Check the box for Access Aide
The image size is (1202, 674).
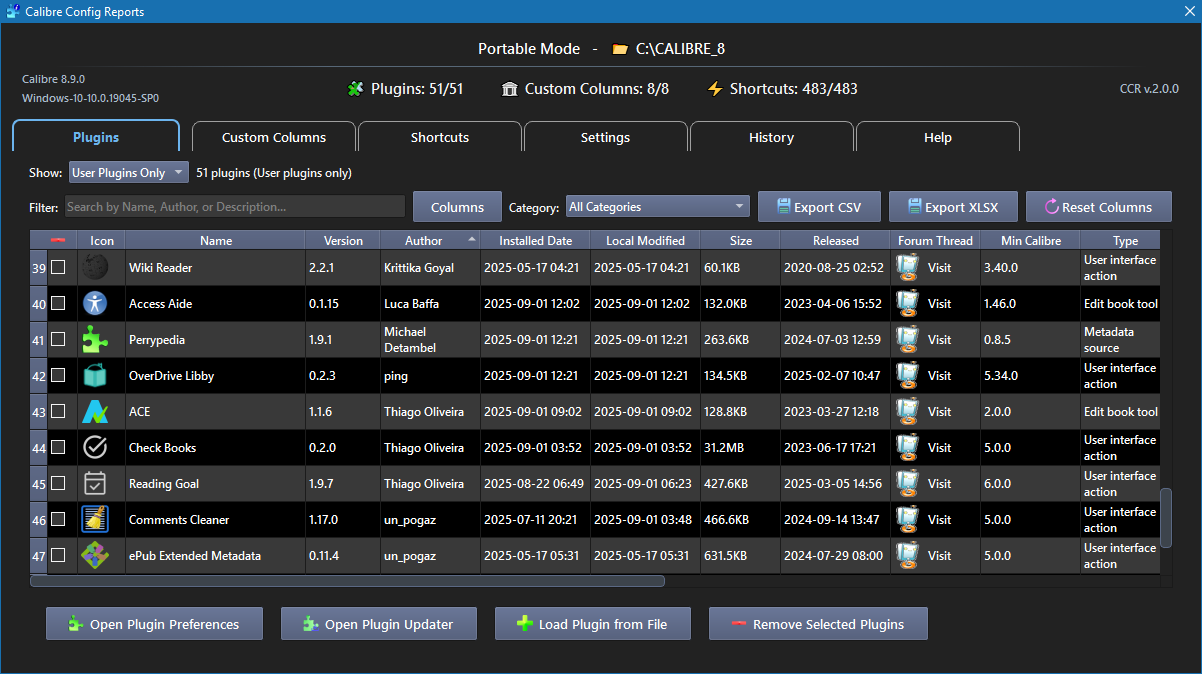(x=58, y=304)
